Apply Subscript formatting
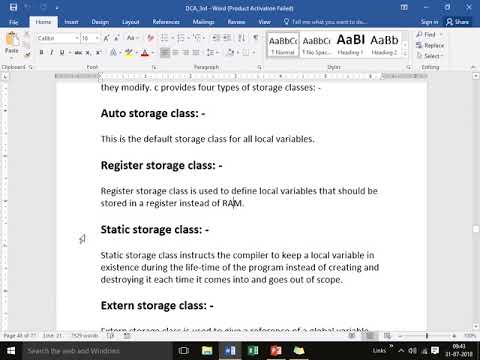Viewport: 480px width, 360px height. (88, 53)
